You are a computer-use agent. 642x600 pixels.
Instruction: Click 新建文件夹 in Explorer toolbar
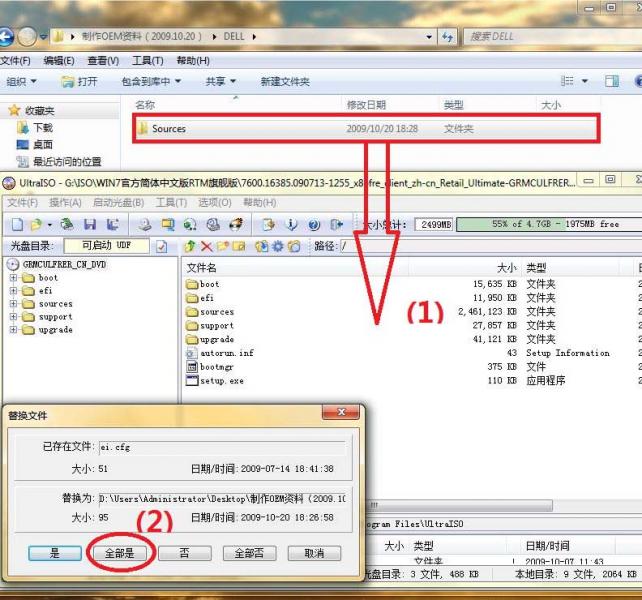(x=285, y=82)
